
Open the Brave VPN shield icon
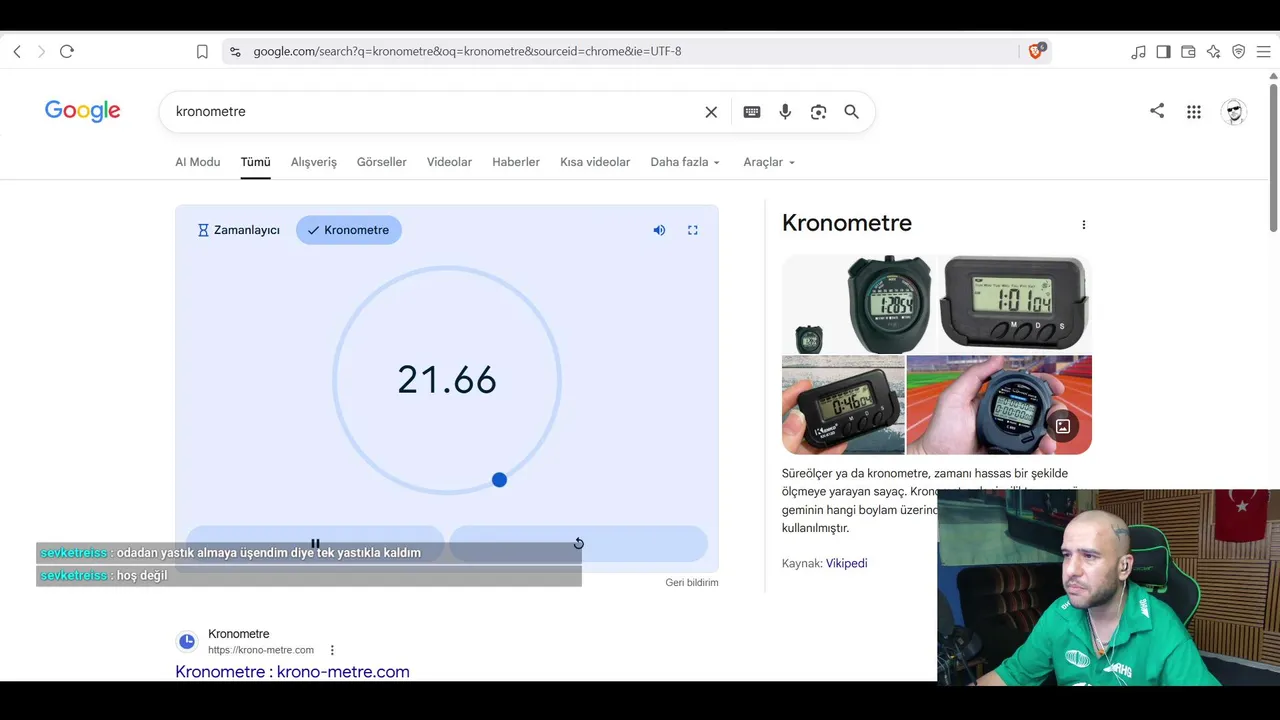point(1238,51)
